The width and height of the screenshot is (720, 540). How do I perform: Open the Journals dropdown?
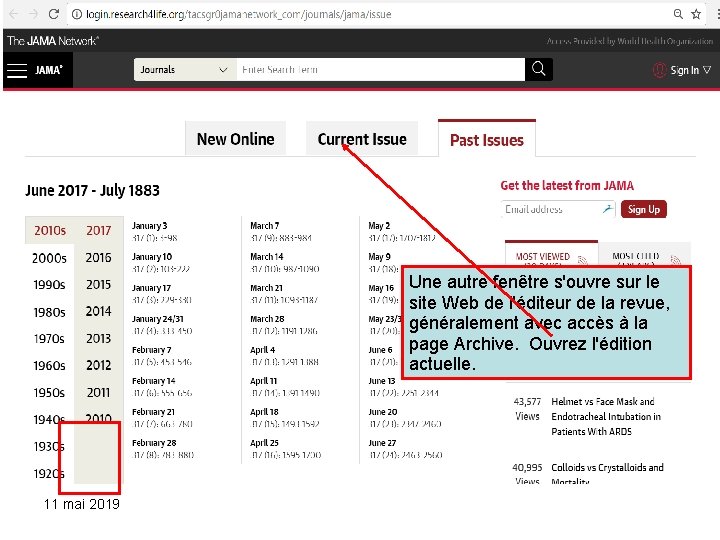pos(185,70)
